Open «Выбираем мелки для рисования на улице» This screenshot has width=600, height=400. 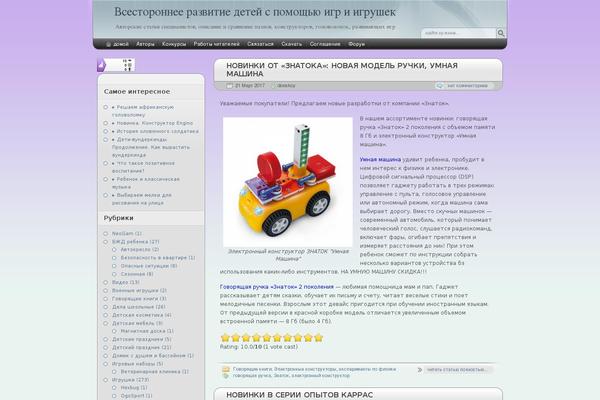pos(142,199)
